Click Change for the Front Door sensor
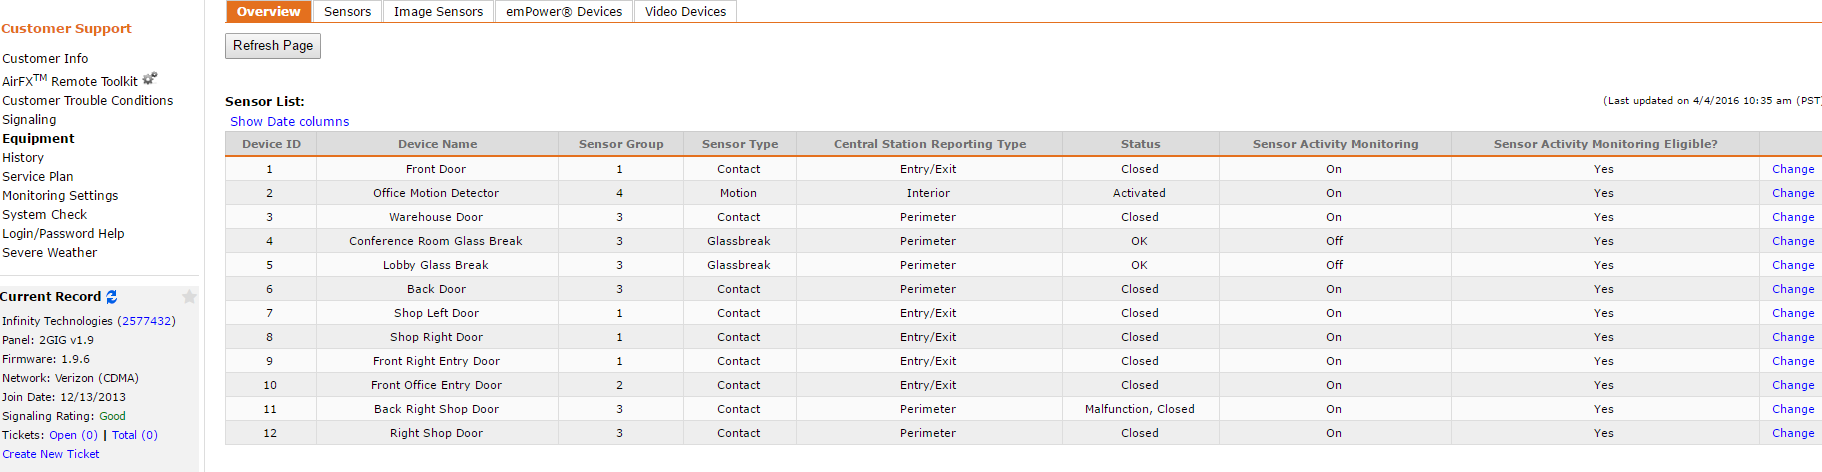1822x472 pixels. [x=1792, y=170]
